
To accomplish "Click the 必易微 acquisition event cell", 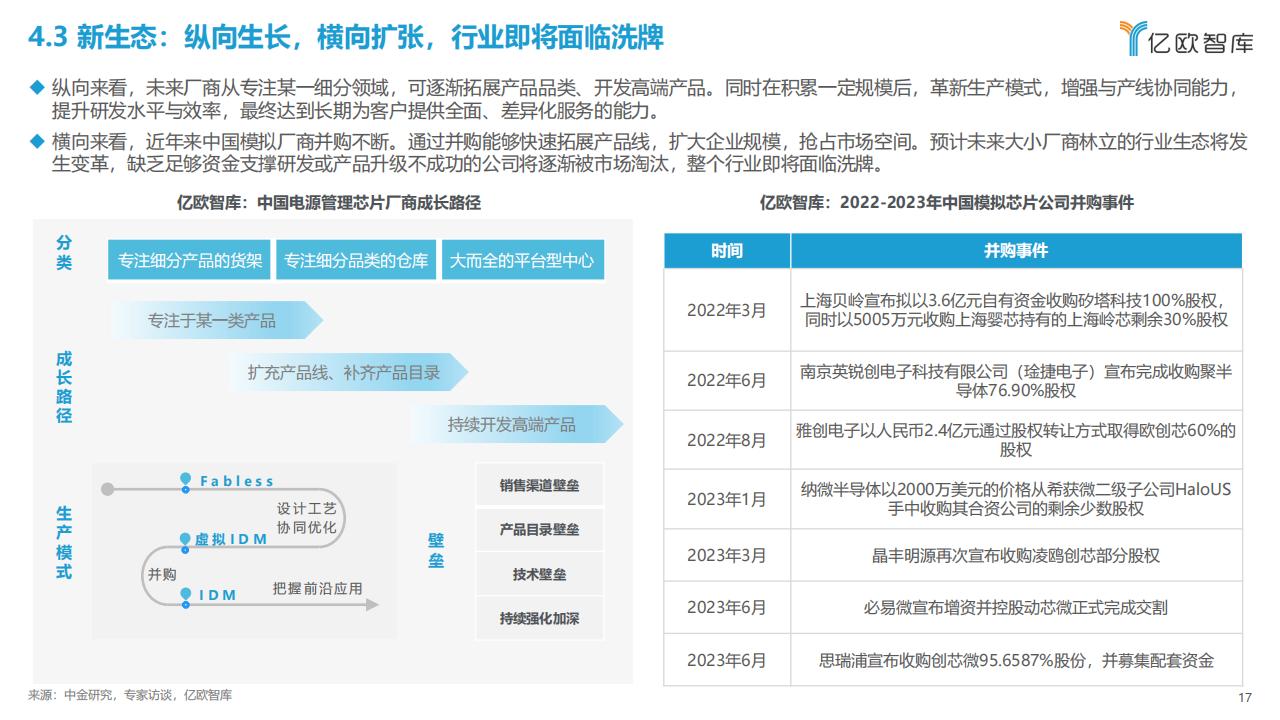I will 1016,607.
